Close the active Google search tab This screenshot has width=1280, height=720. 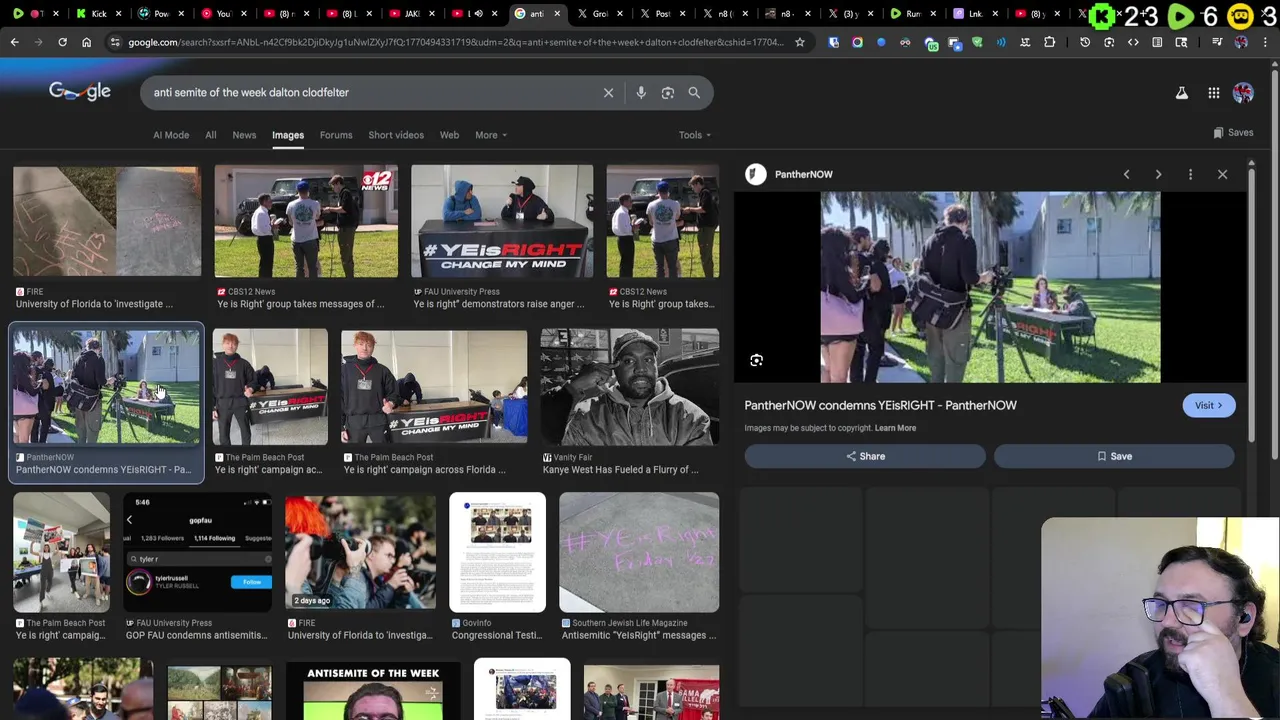pos(557,14)
